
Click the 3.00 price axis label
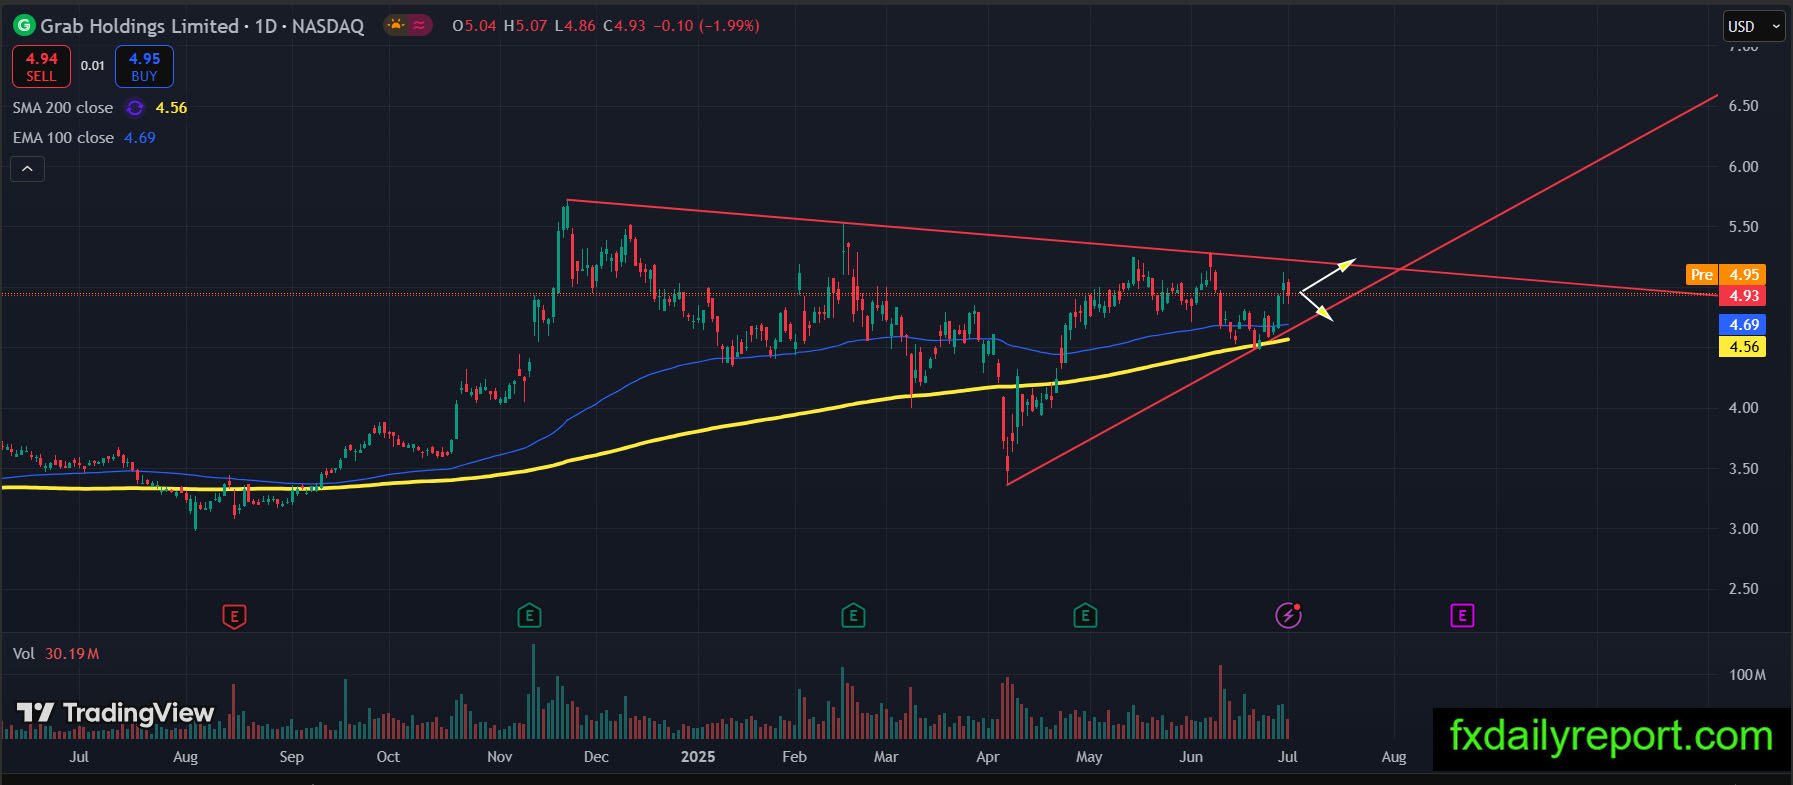(1743, 529)
